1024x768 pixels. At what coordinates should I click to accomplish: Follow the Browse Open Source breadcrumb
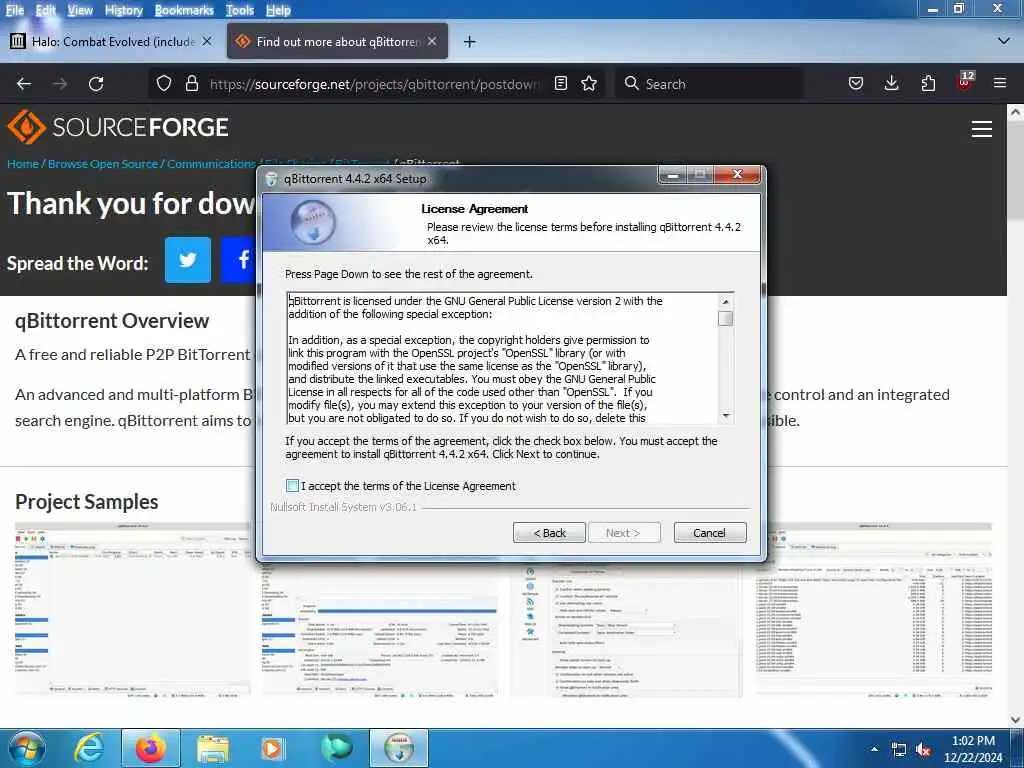pos(103,164)
